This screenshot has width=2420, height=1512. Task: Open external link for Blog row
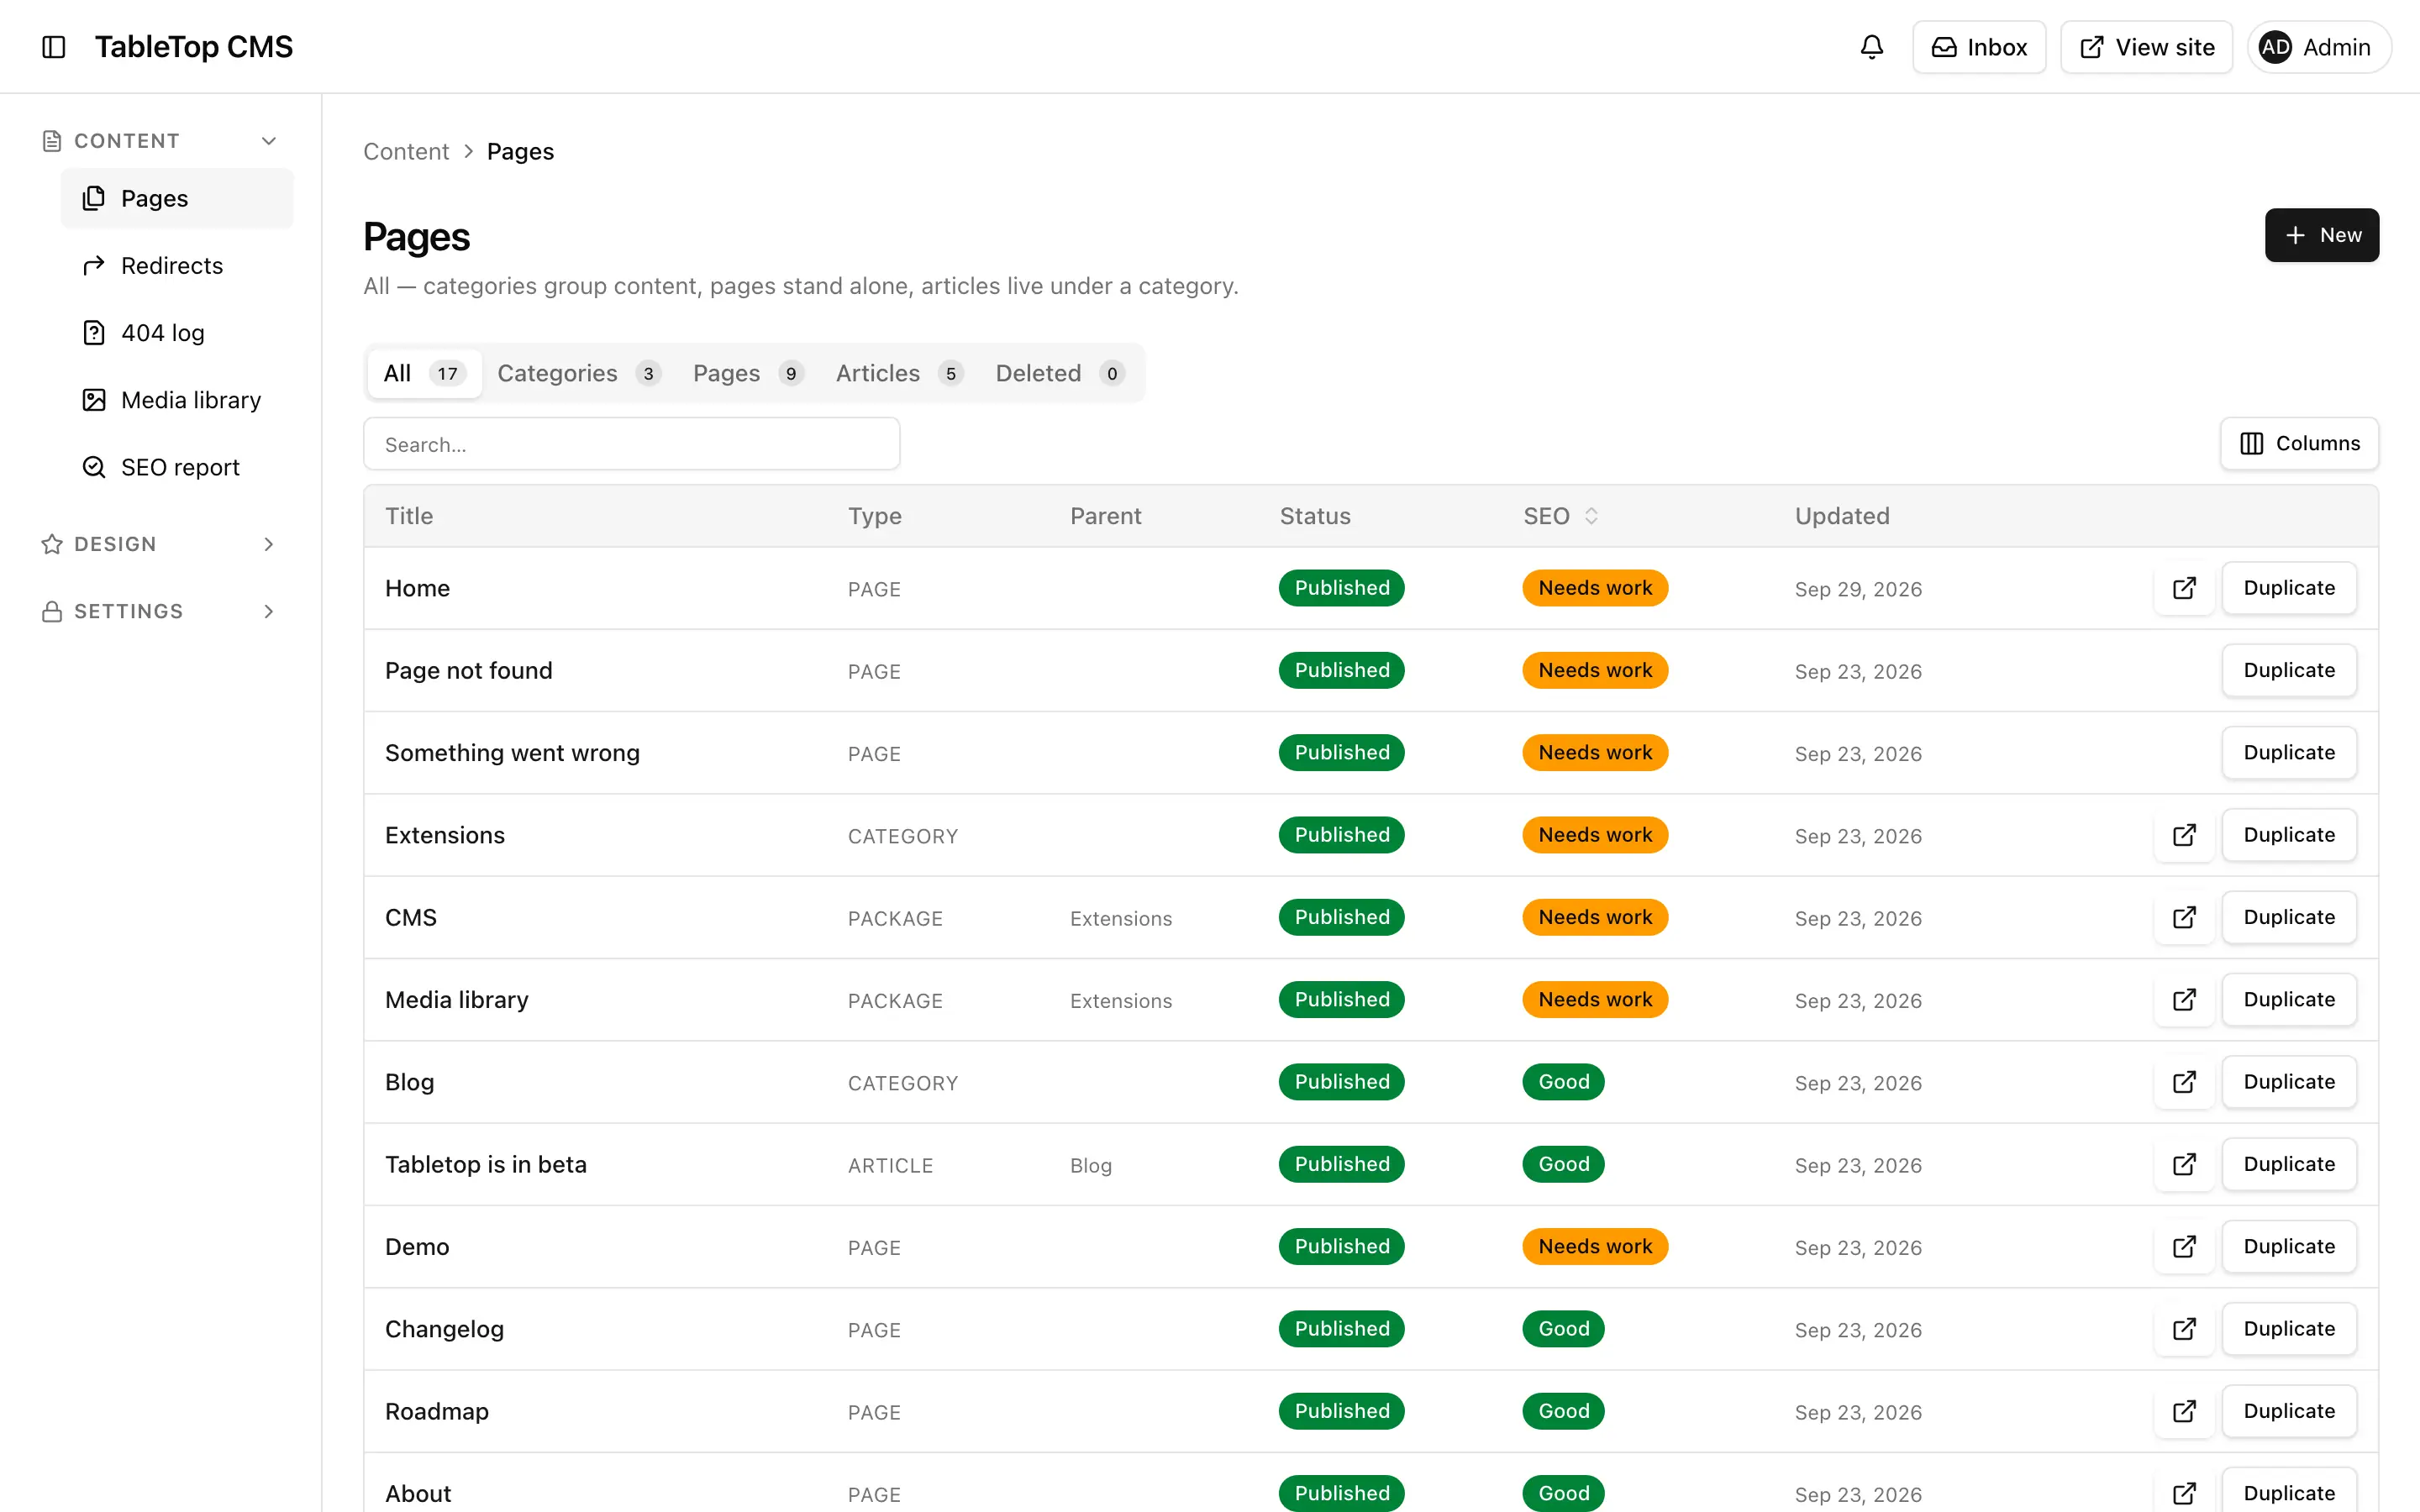pos(2184,1082)
